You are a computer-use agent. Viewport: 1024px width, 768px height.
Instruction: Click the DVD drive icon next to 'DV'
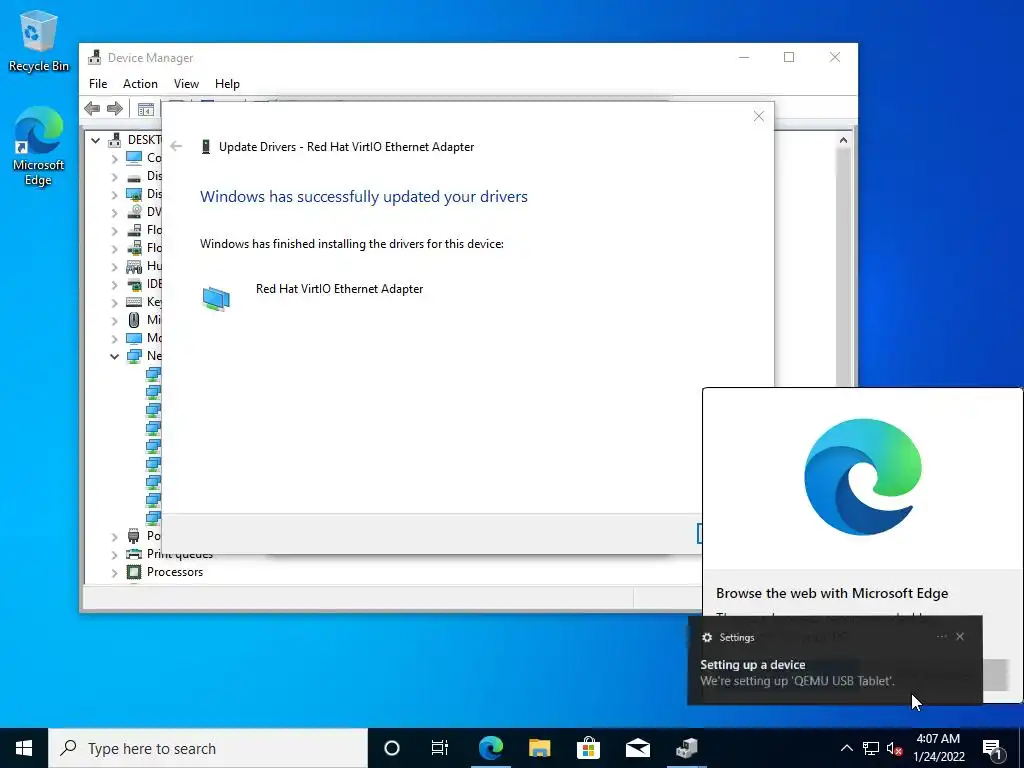point(134,212)
